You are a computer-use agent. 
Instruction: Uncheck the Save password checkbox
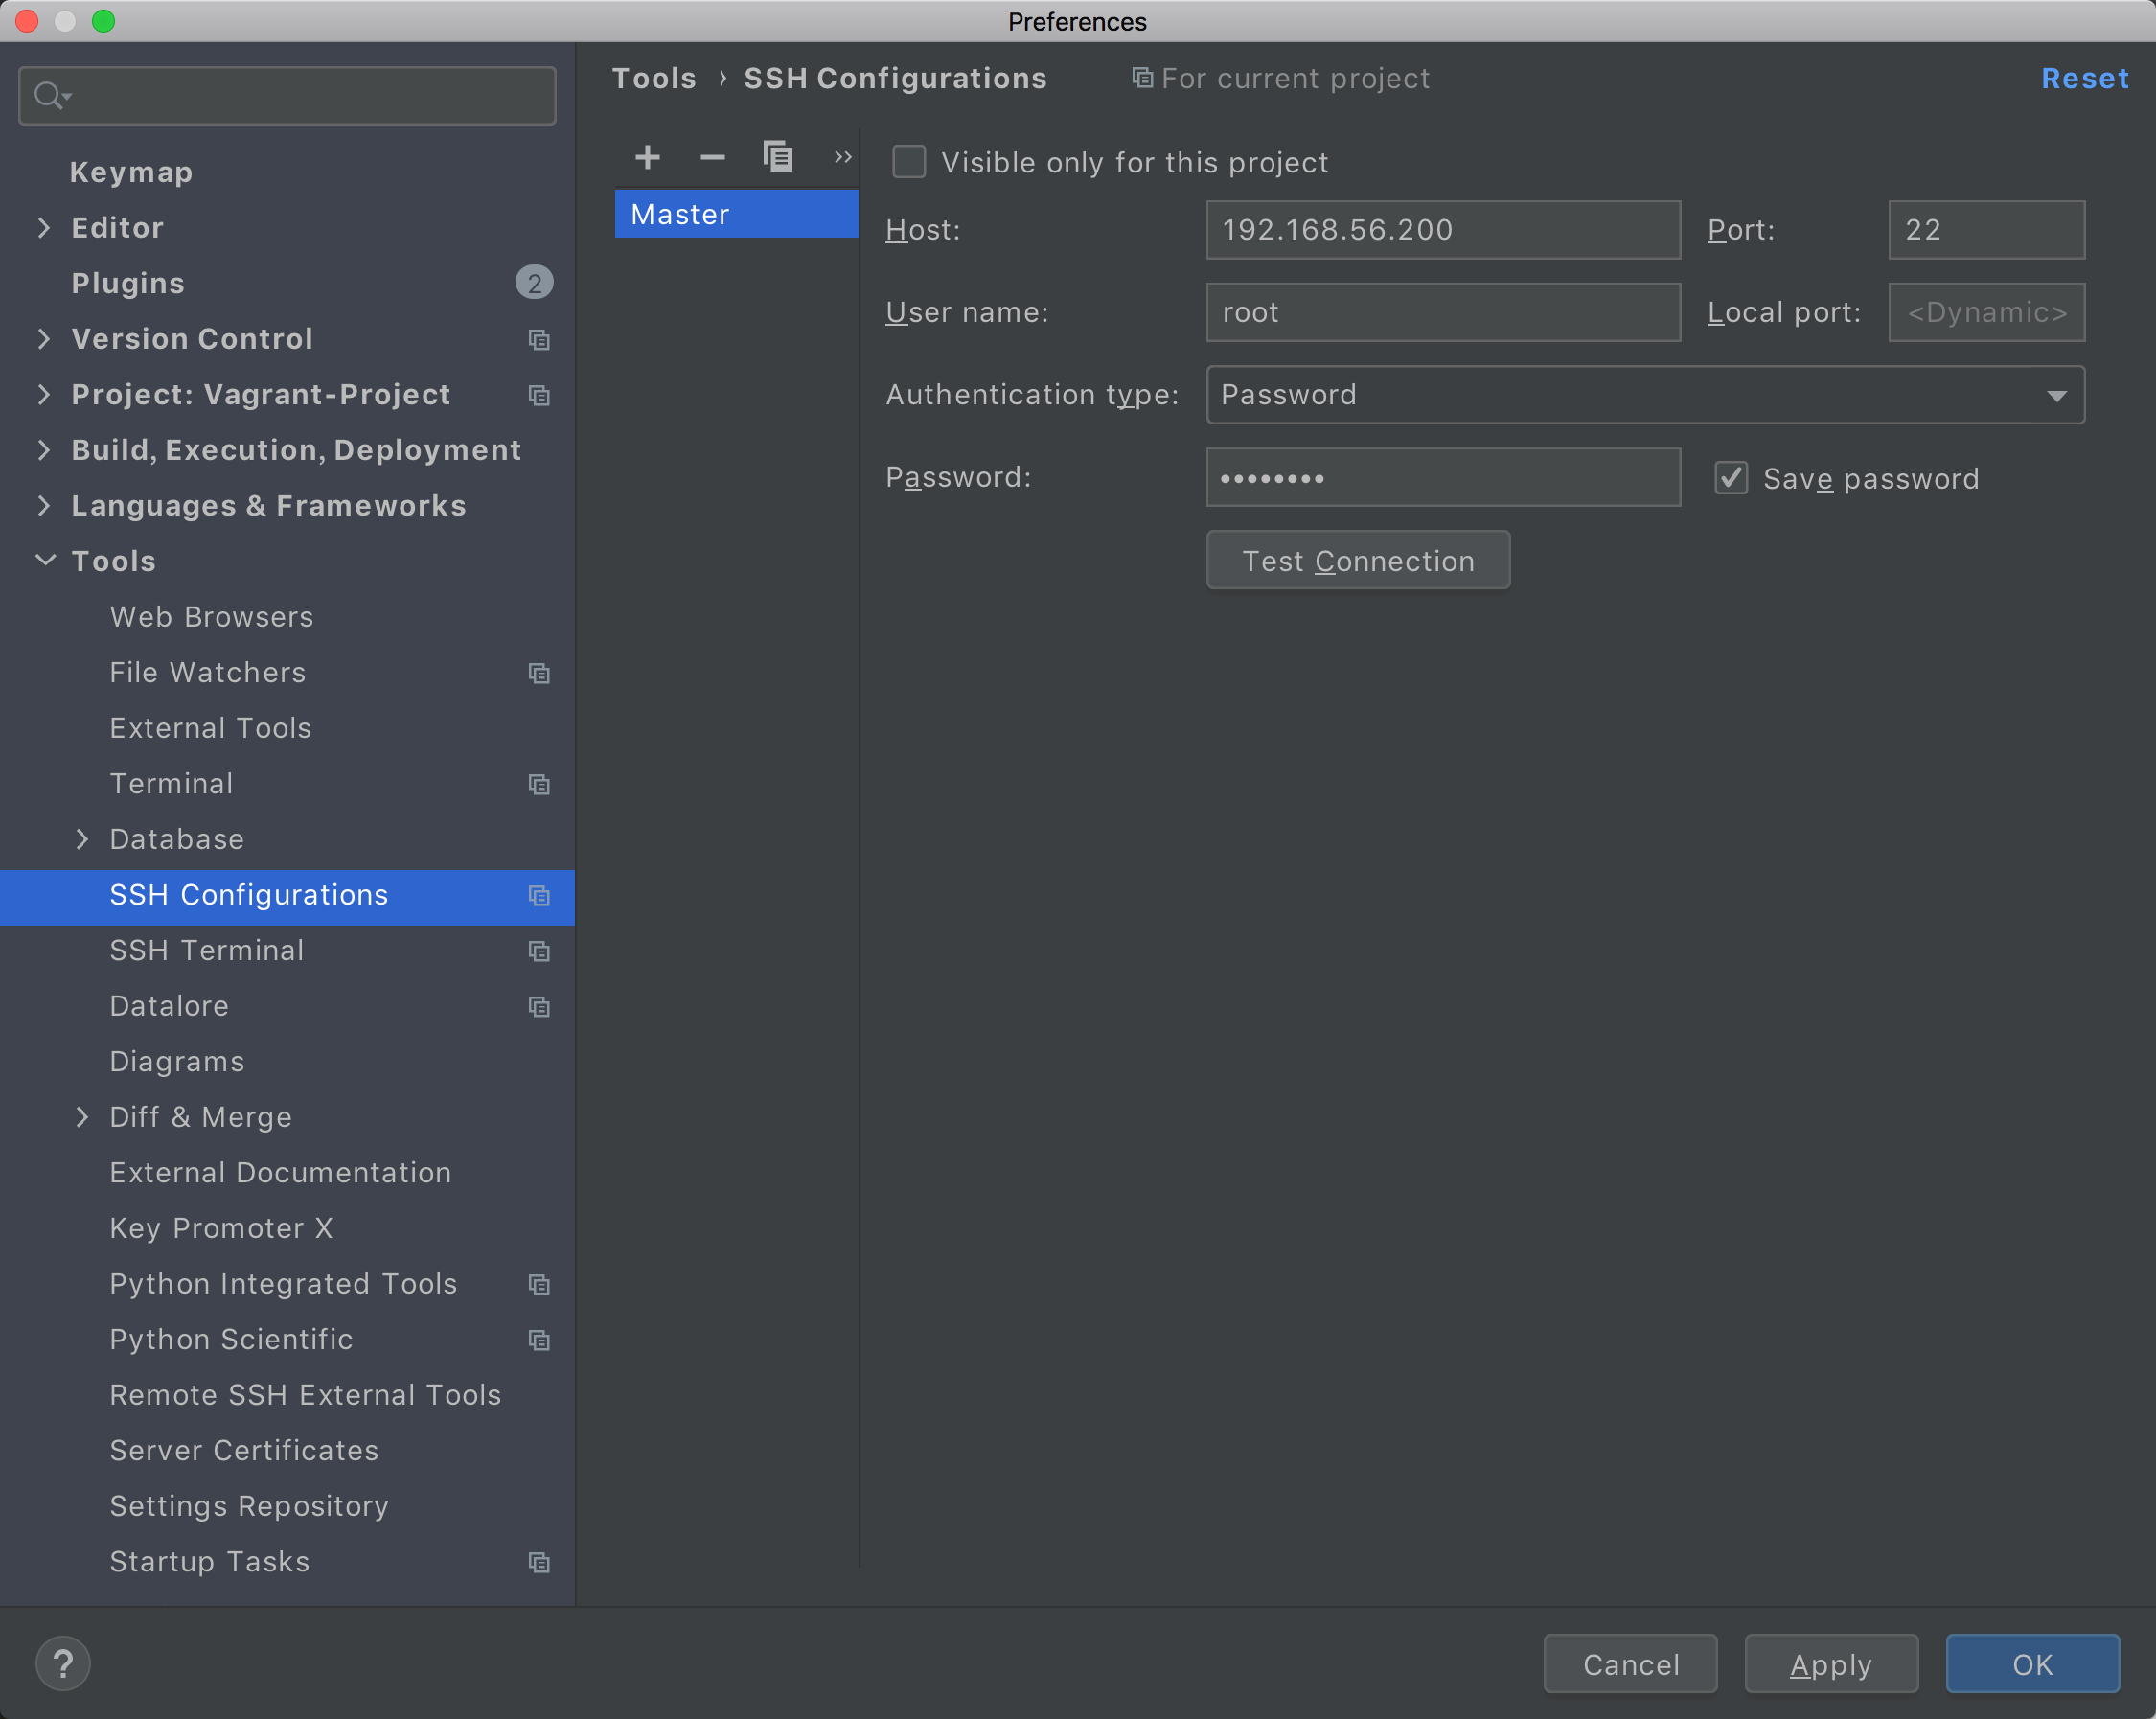(1731, 478)
